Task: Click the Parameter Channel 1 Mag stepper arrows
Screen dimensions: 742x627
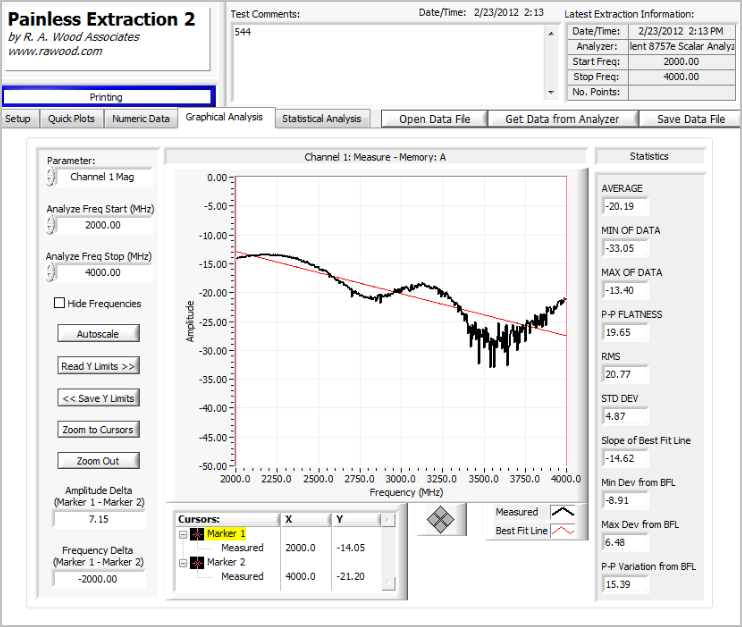Action: pyautogui.click(x=51, y=177)
